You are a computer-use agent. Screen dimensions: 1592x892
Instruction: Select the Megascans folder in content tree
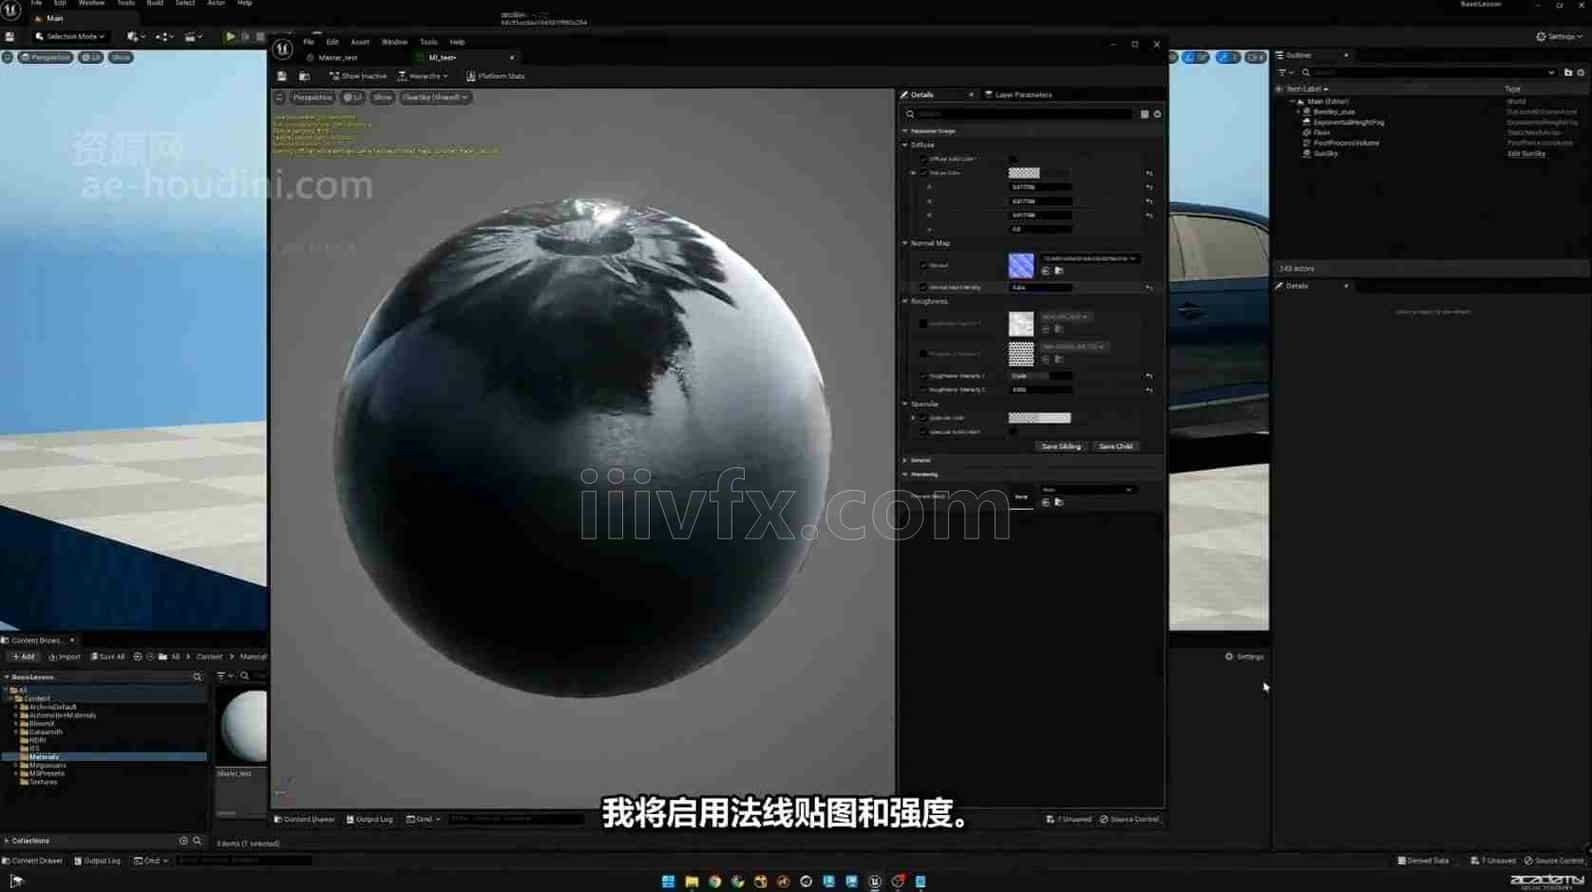47,765
